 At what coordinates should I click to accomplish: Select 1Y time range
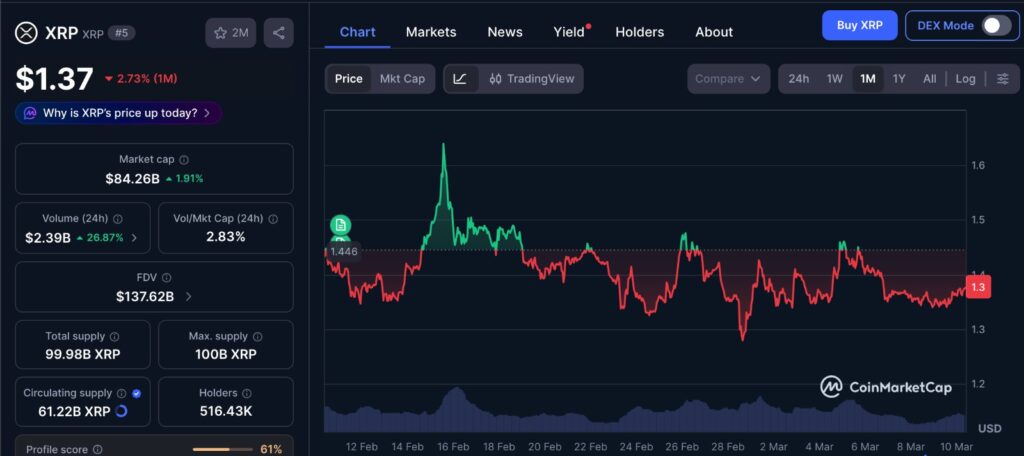pos(899,79)
